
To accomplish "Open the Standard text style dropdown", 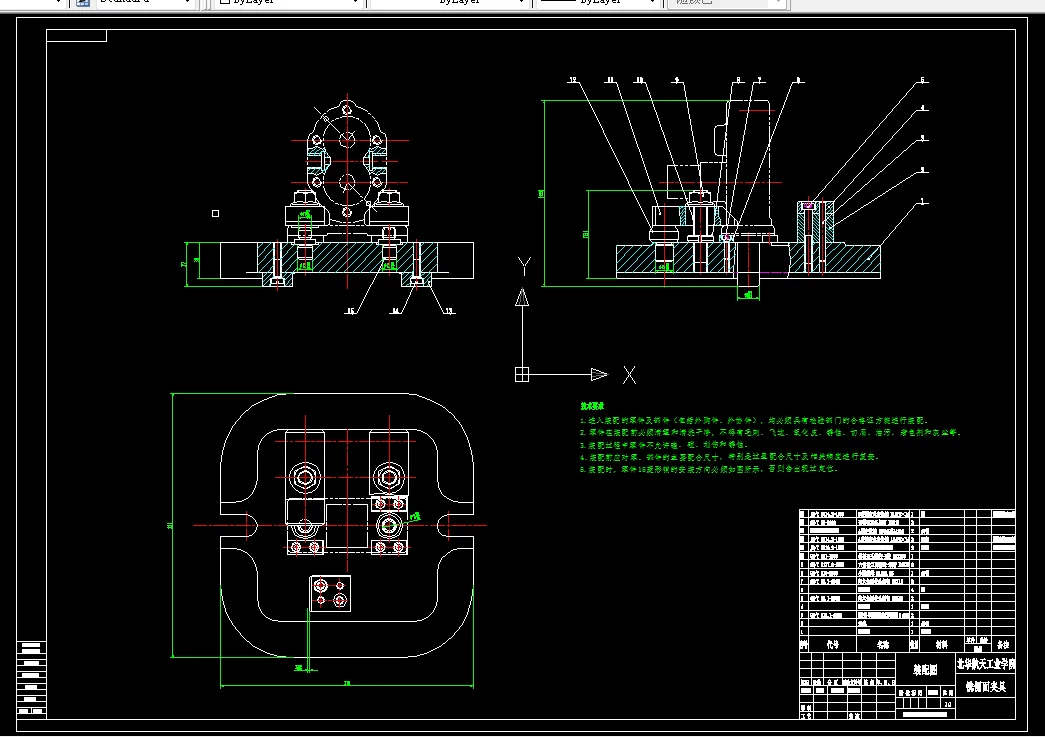I will point(145,3).
